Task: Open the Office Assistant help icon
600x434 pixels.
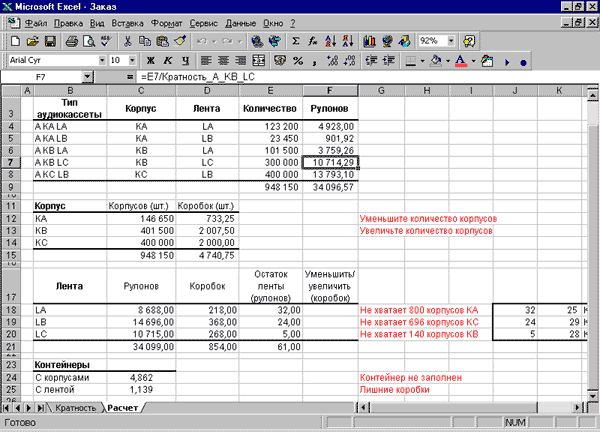Action: [469, 41]
